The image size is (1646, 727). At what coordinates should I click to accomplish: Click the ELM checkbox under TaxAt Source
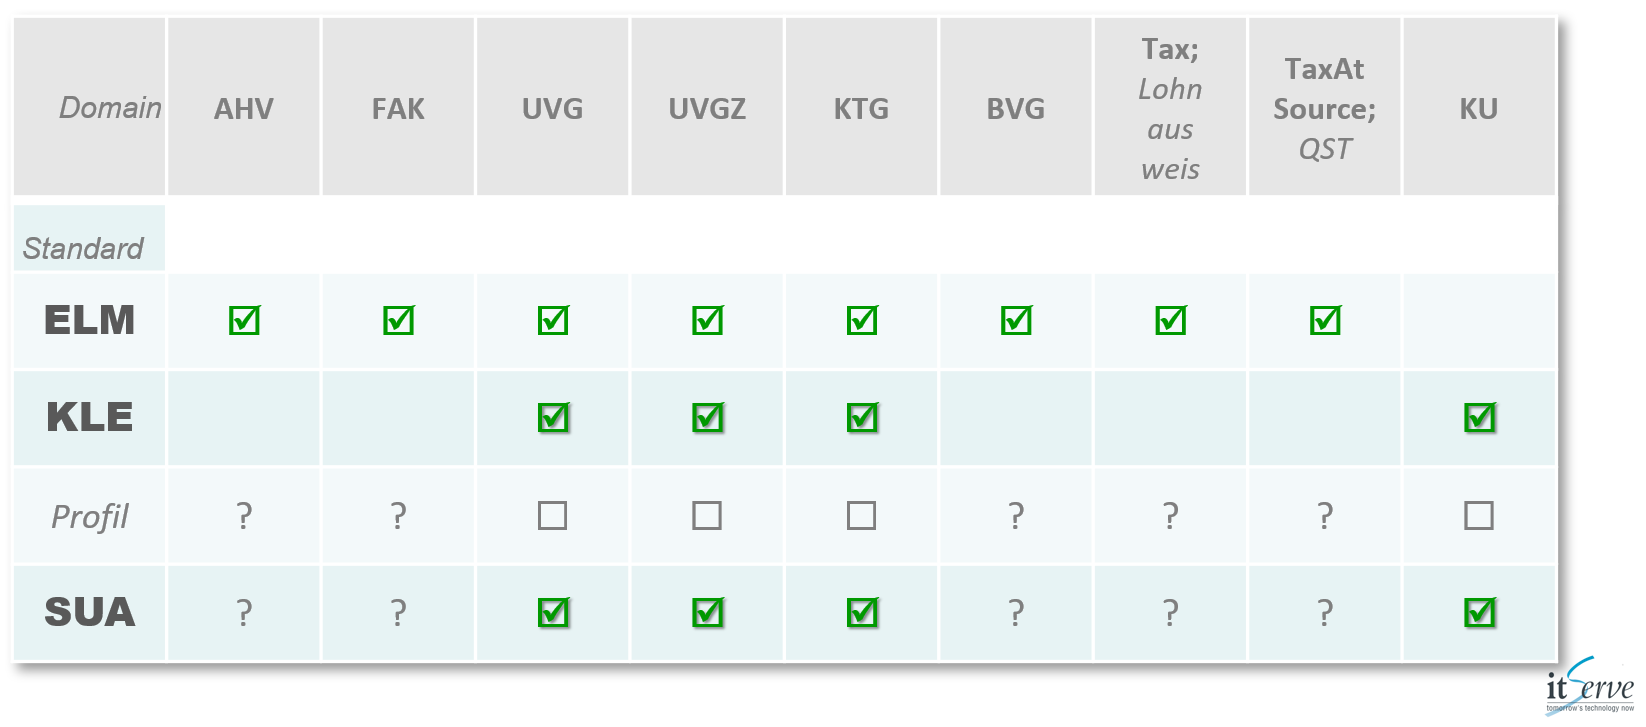[1325, 320]
